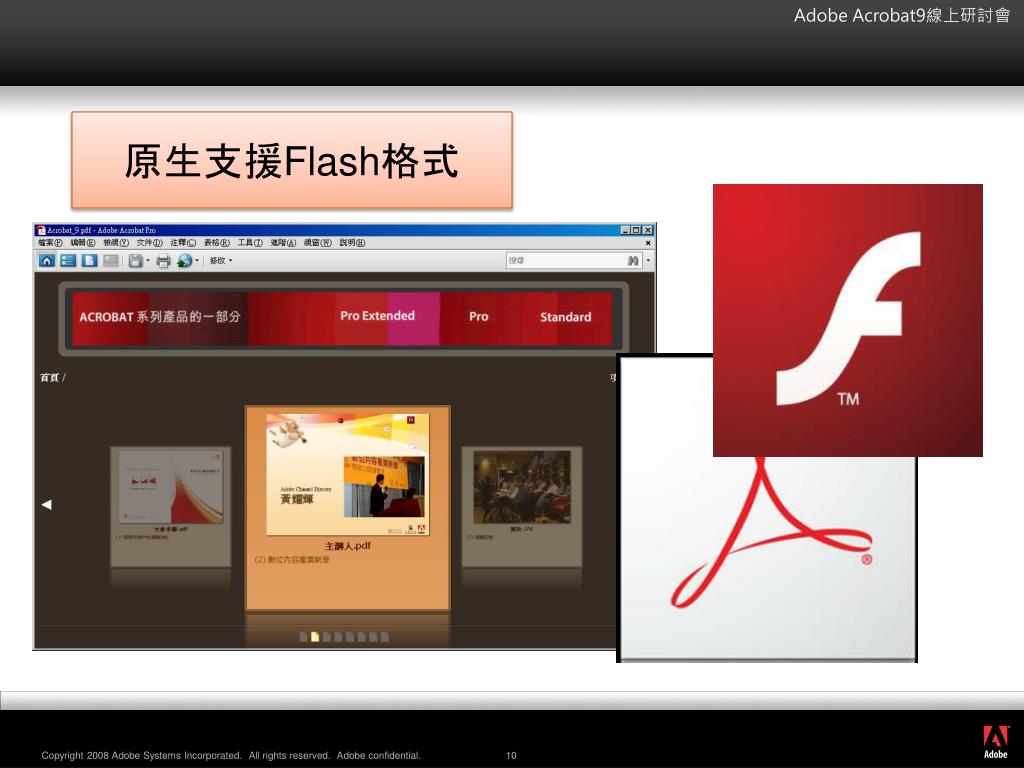Open the 表格(R) menu
Image resolution: width=1024 pixels, height=768 pixels.
(216, 243)
